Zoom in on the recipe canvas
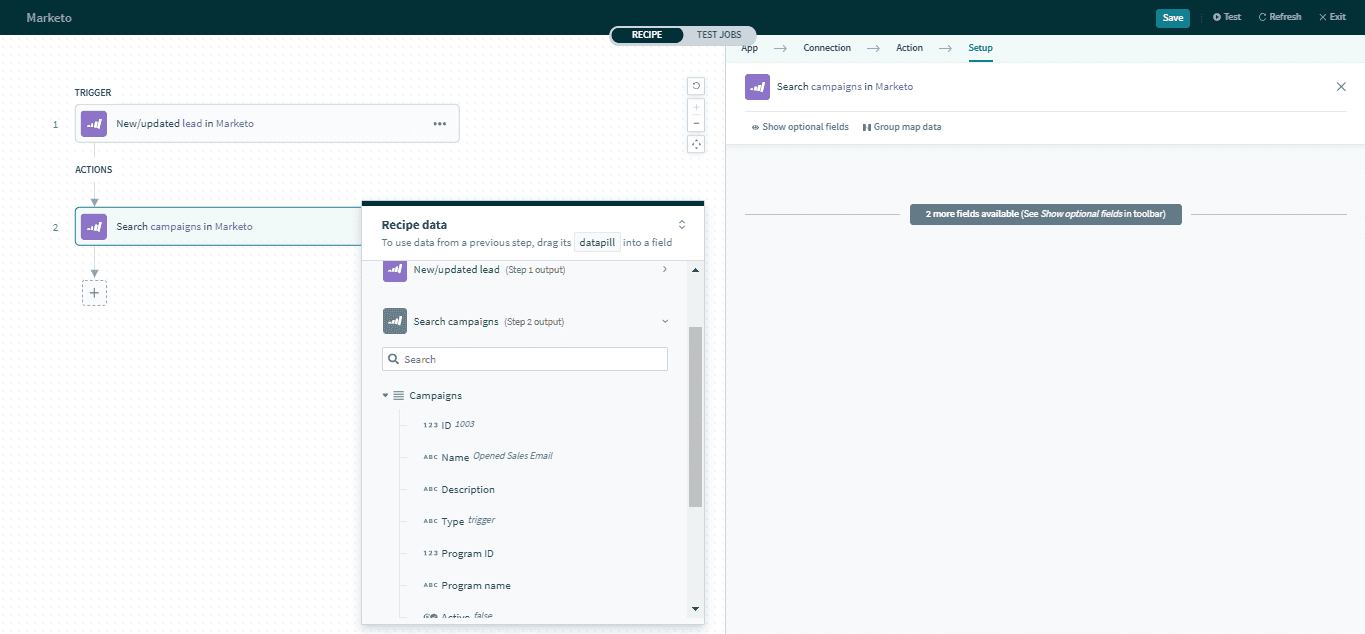Image resolution: width=1365 pixels, height=634 pixels. [697, 107]
